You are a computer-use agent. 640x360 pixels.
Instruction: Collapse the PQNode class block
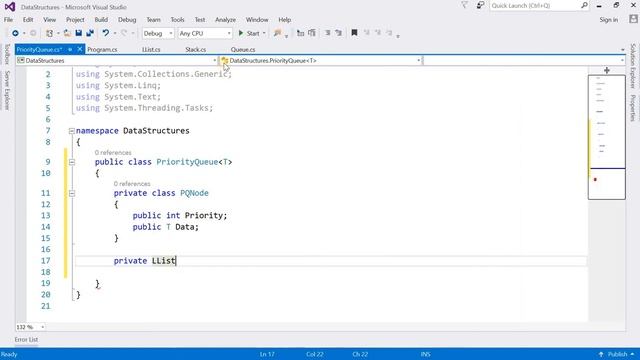click(x=72, y=193)
